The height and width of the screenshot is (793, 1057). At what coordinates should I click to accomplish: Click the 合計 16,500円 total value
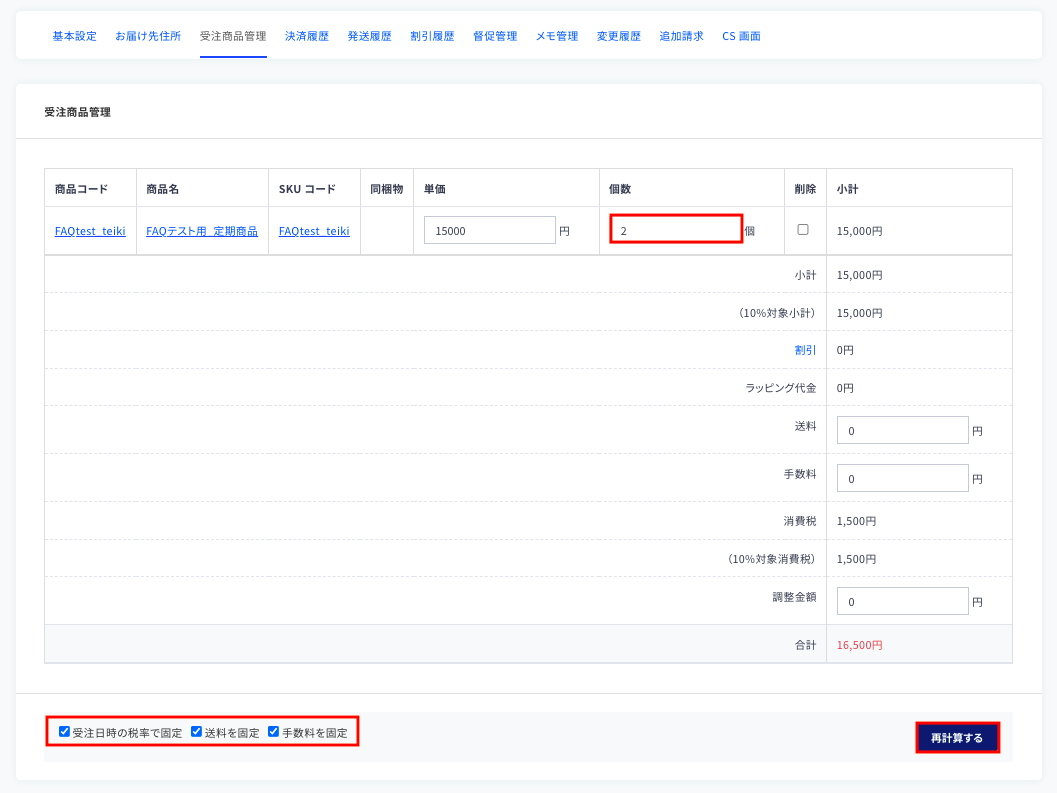coord(859,645)
